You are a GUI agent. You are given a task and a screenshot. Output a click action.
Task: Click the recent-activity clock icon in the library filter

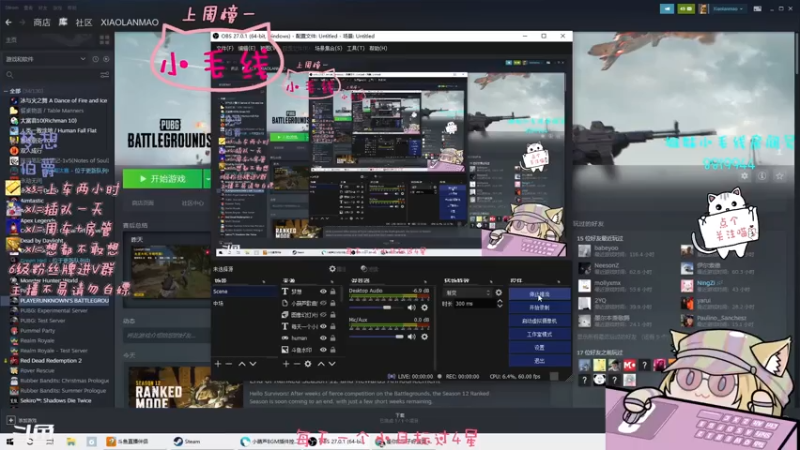tap(95, 59)
